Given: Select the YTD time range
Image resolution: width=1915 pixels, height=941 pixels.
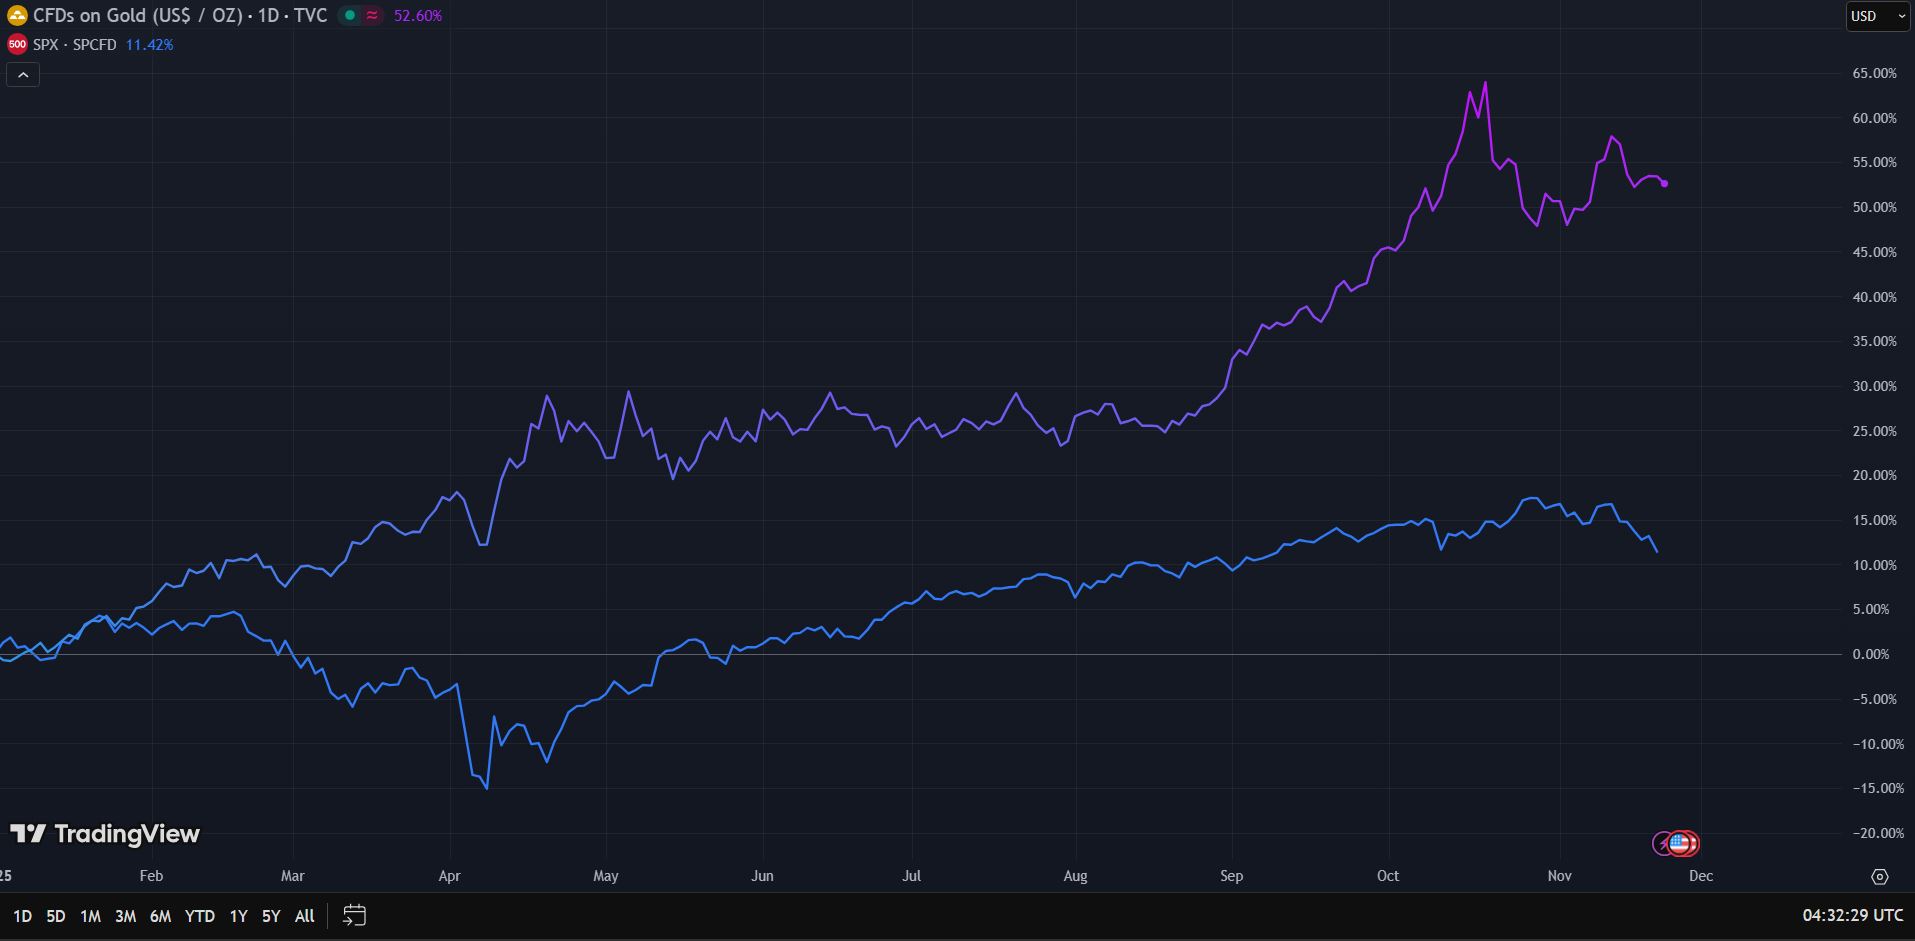Looking at the screenshot, I should tap(200, 916).
